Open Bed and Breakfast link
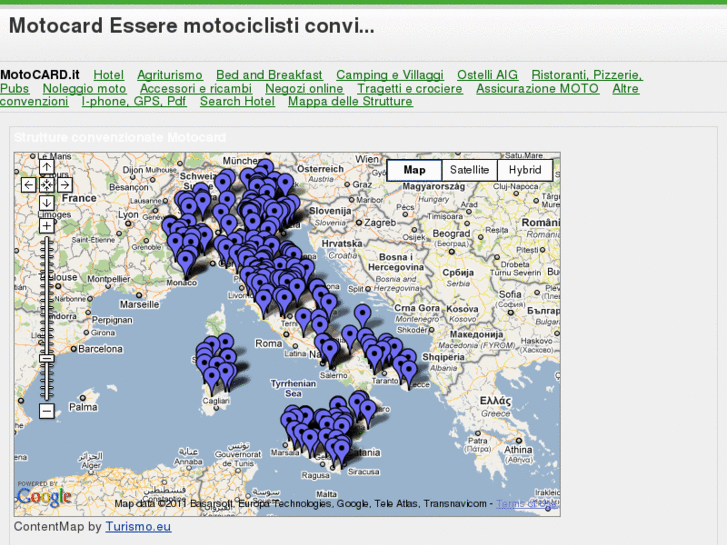The height and width of the screenshot is (545, 727). coord(269,75)
